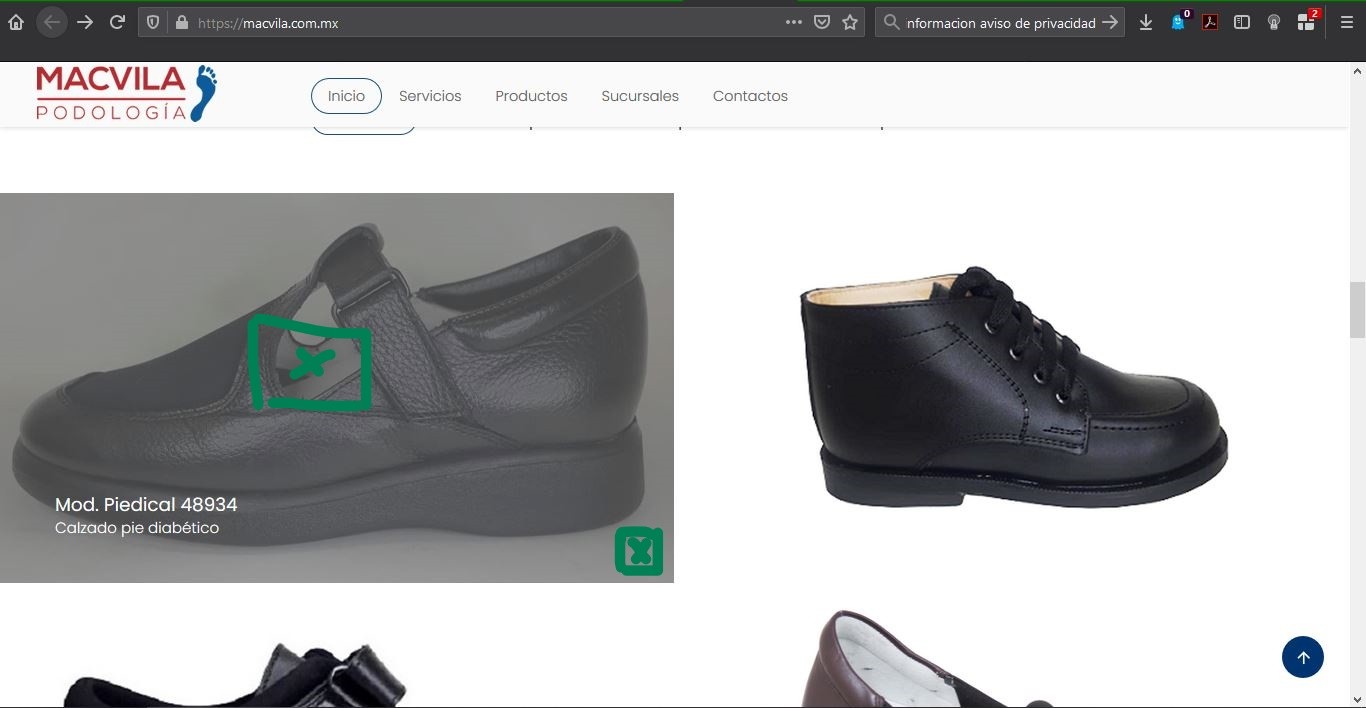Go forward to the next page
1366x708 pixels.
pyautogui.click(x=85, y=22)
